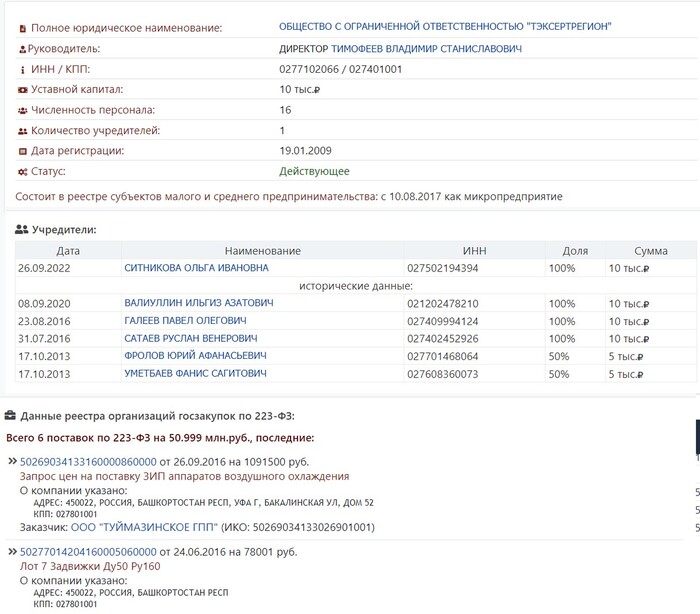Image resolution: width=700 pixels, height=614 pixels.
Task: Click the briefcase icon beside госзакупок registry heading
Action: (11, 415)
